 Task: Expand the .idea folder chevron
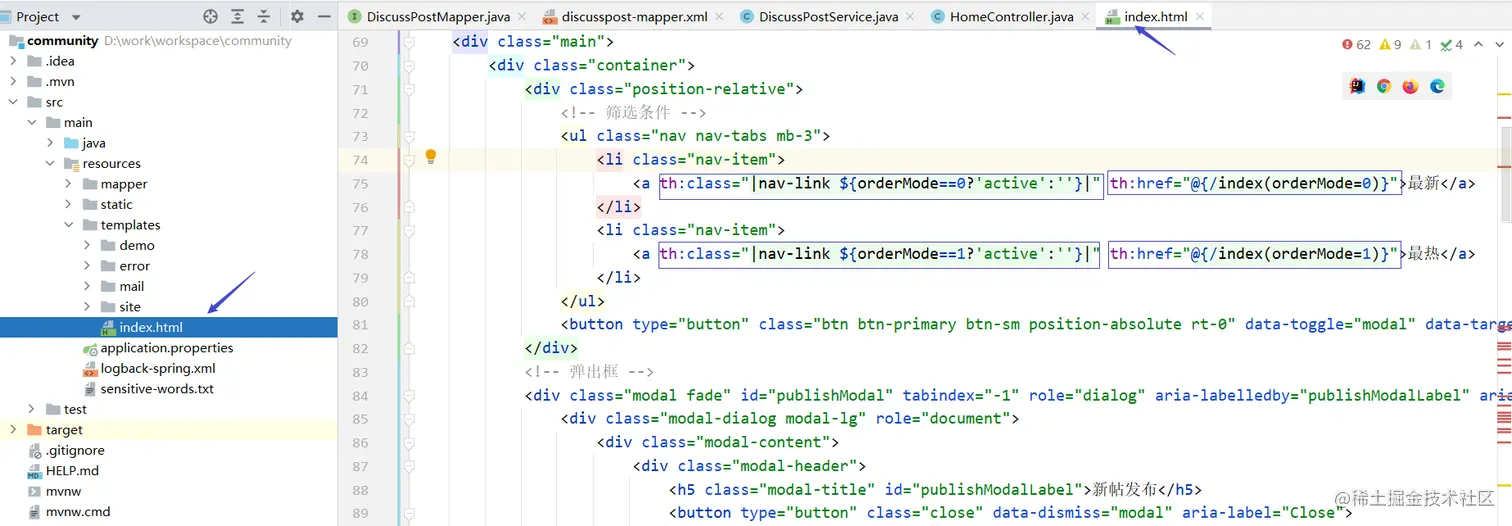pos(13,61)
